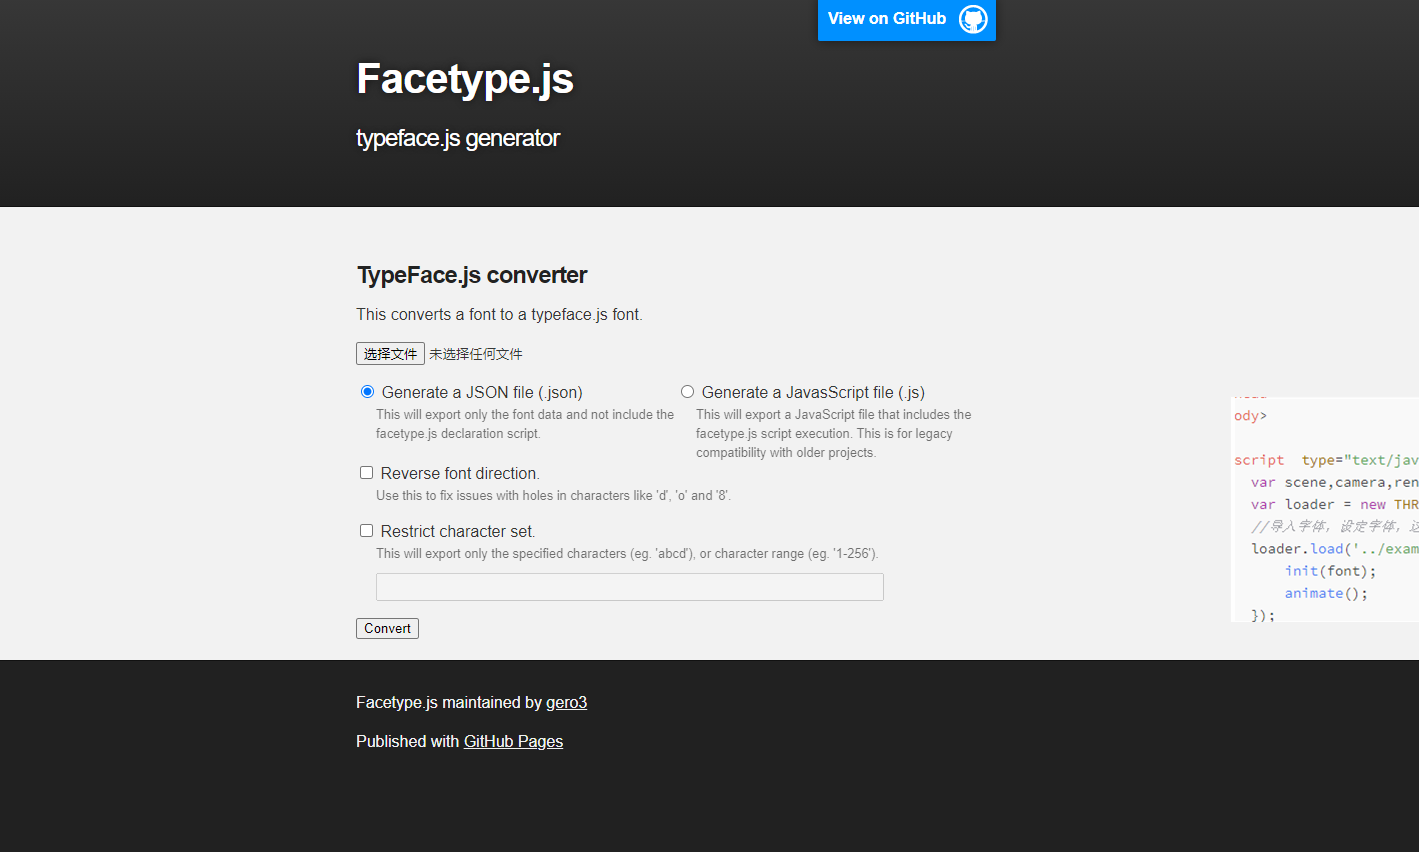Image resolution: width=1419 pixels, height=852 pixels.
Task: Click the code snippet thumbnail at right
Action: tap(1324, 509)
